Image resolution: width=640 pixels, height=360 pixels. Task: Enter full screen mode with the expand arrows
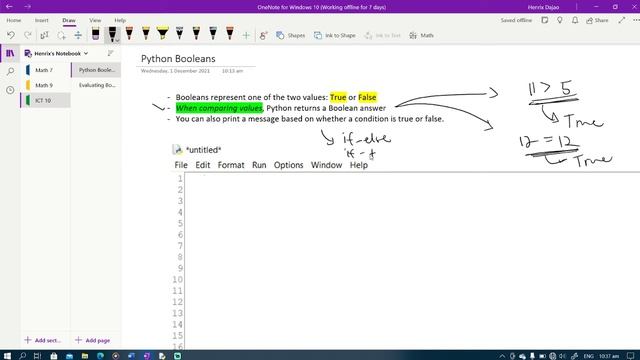(622, 20)
